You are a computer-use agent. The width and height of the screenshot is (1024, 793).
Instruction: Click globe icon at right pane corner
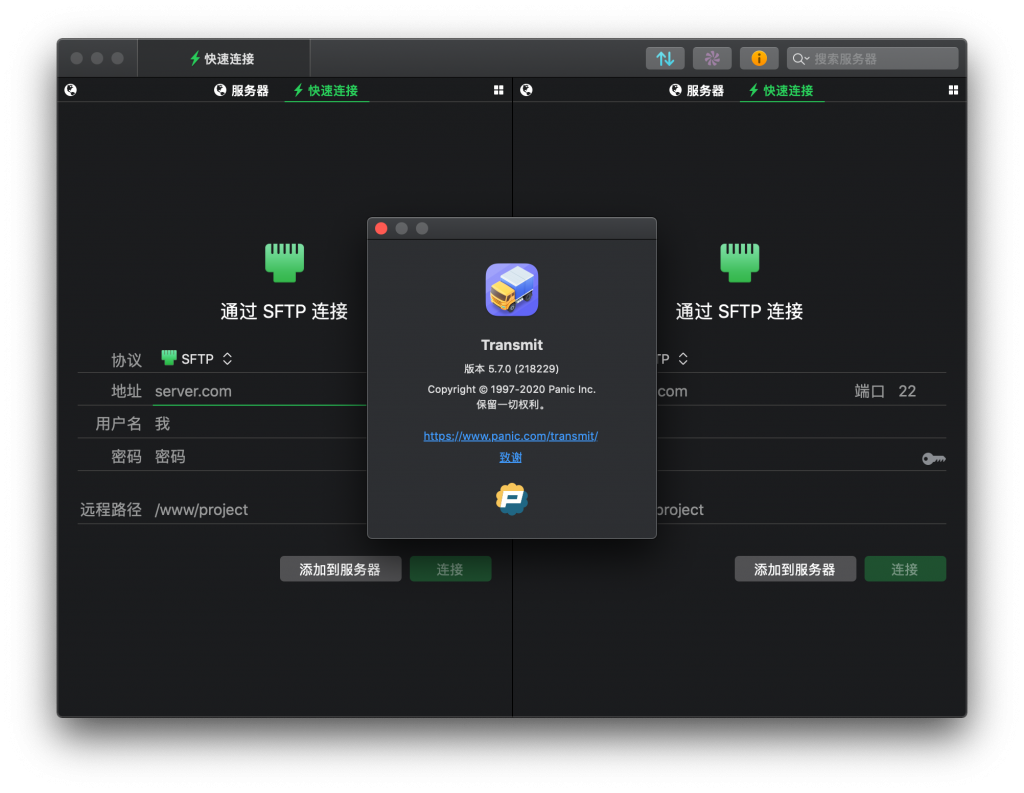pos(526,90)
